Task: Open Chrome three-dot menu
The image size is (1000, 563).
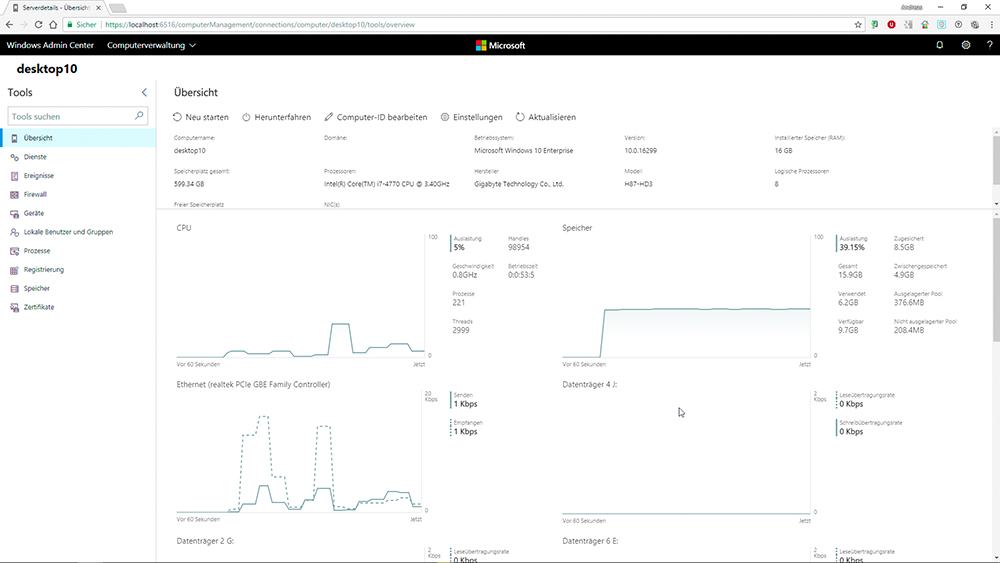Action: [990, 24]
